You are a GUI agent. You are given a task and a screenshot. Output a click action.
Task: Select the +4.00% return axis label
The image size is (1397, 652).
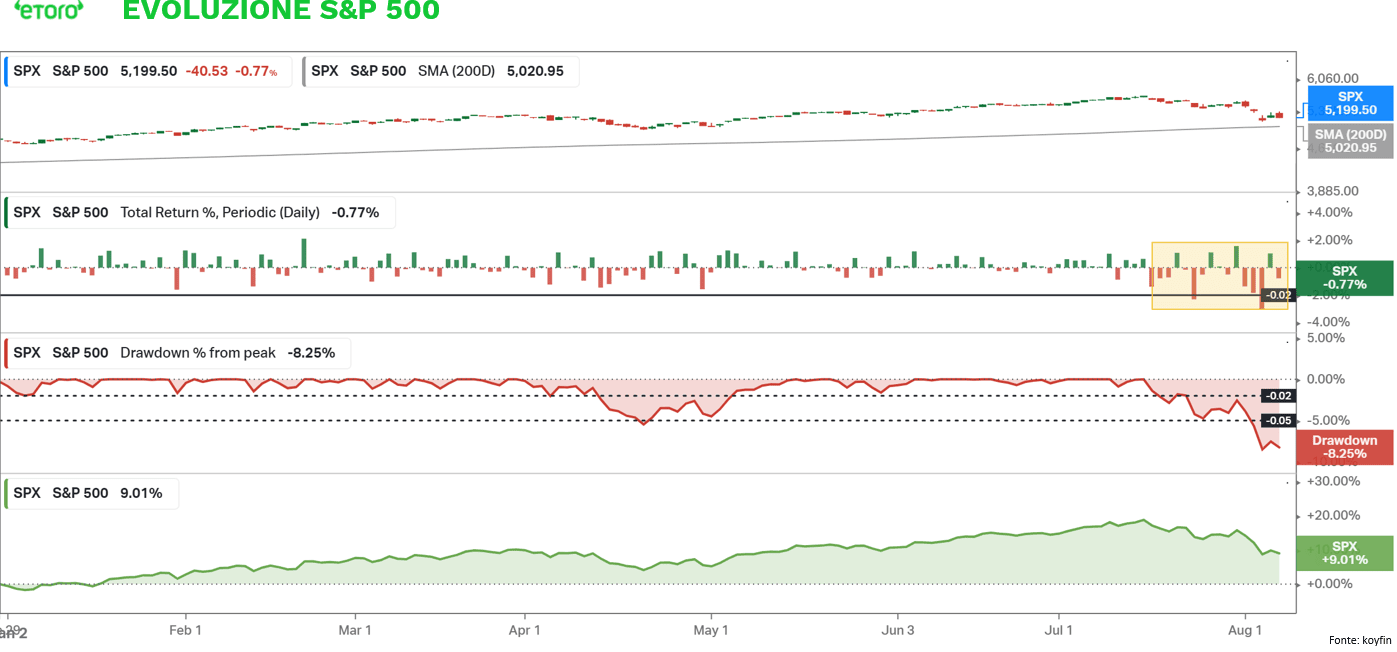(x=1329, y=212)
